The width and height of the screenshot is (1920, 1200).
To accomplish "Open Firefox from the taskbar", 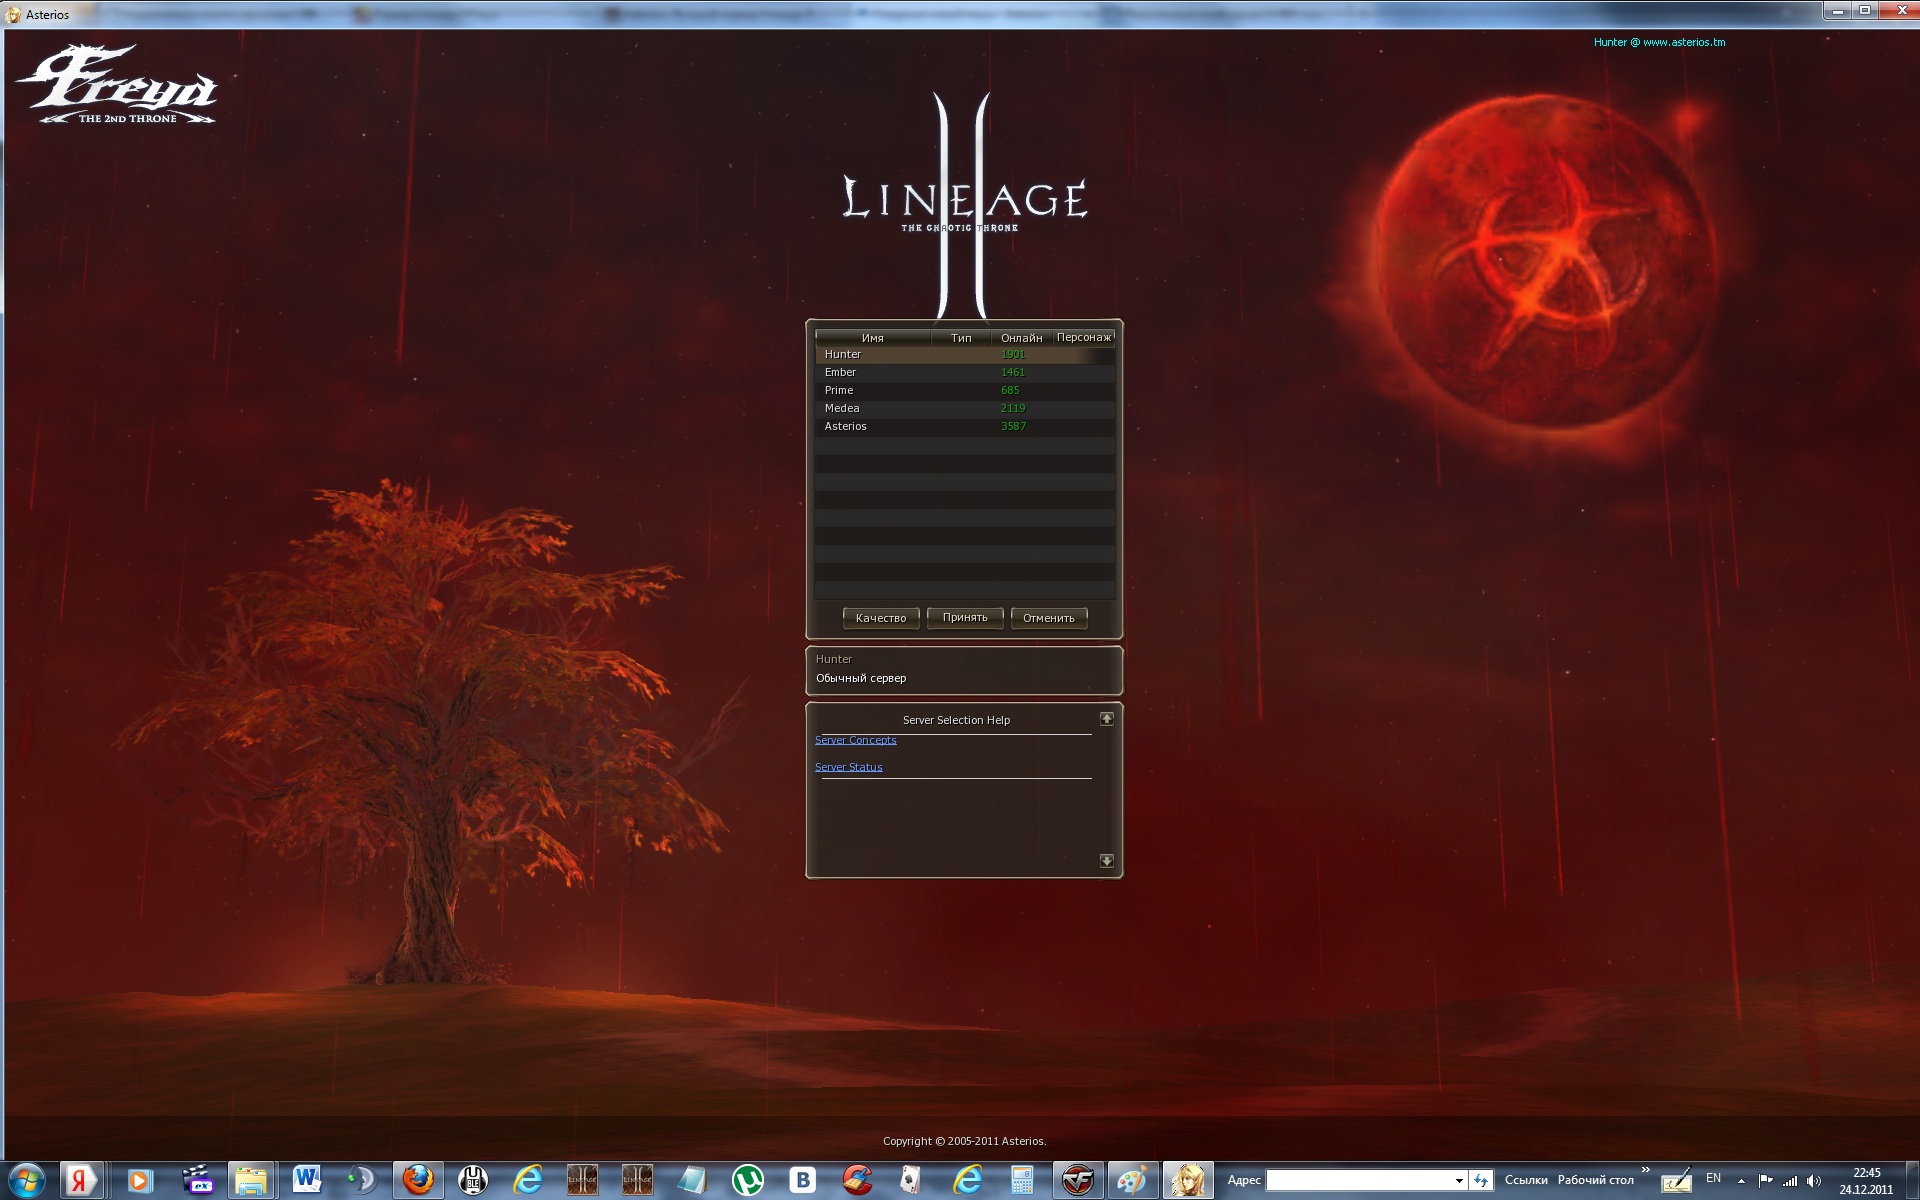I will coord(418,1181).
